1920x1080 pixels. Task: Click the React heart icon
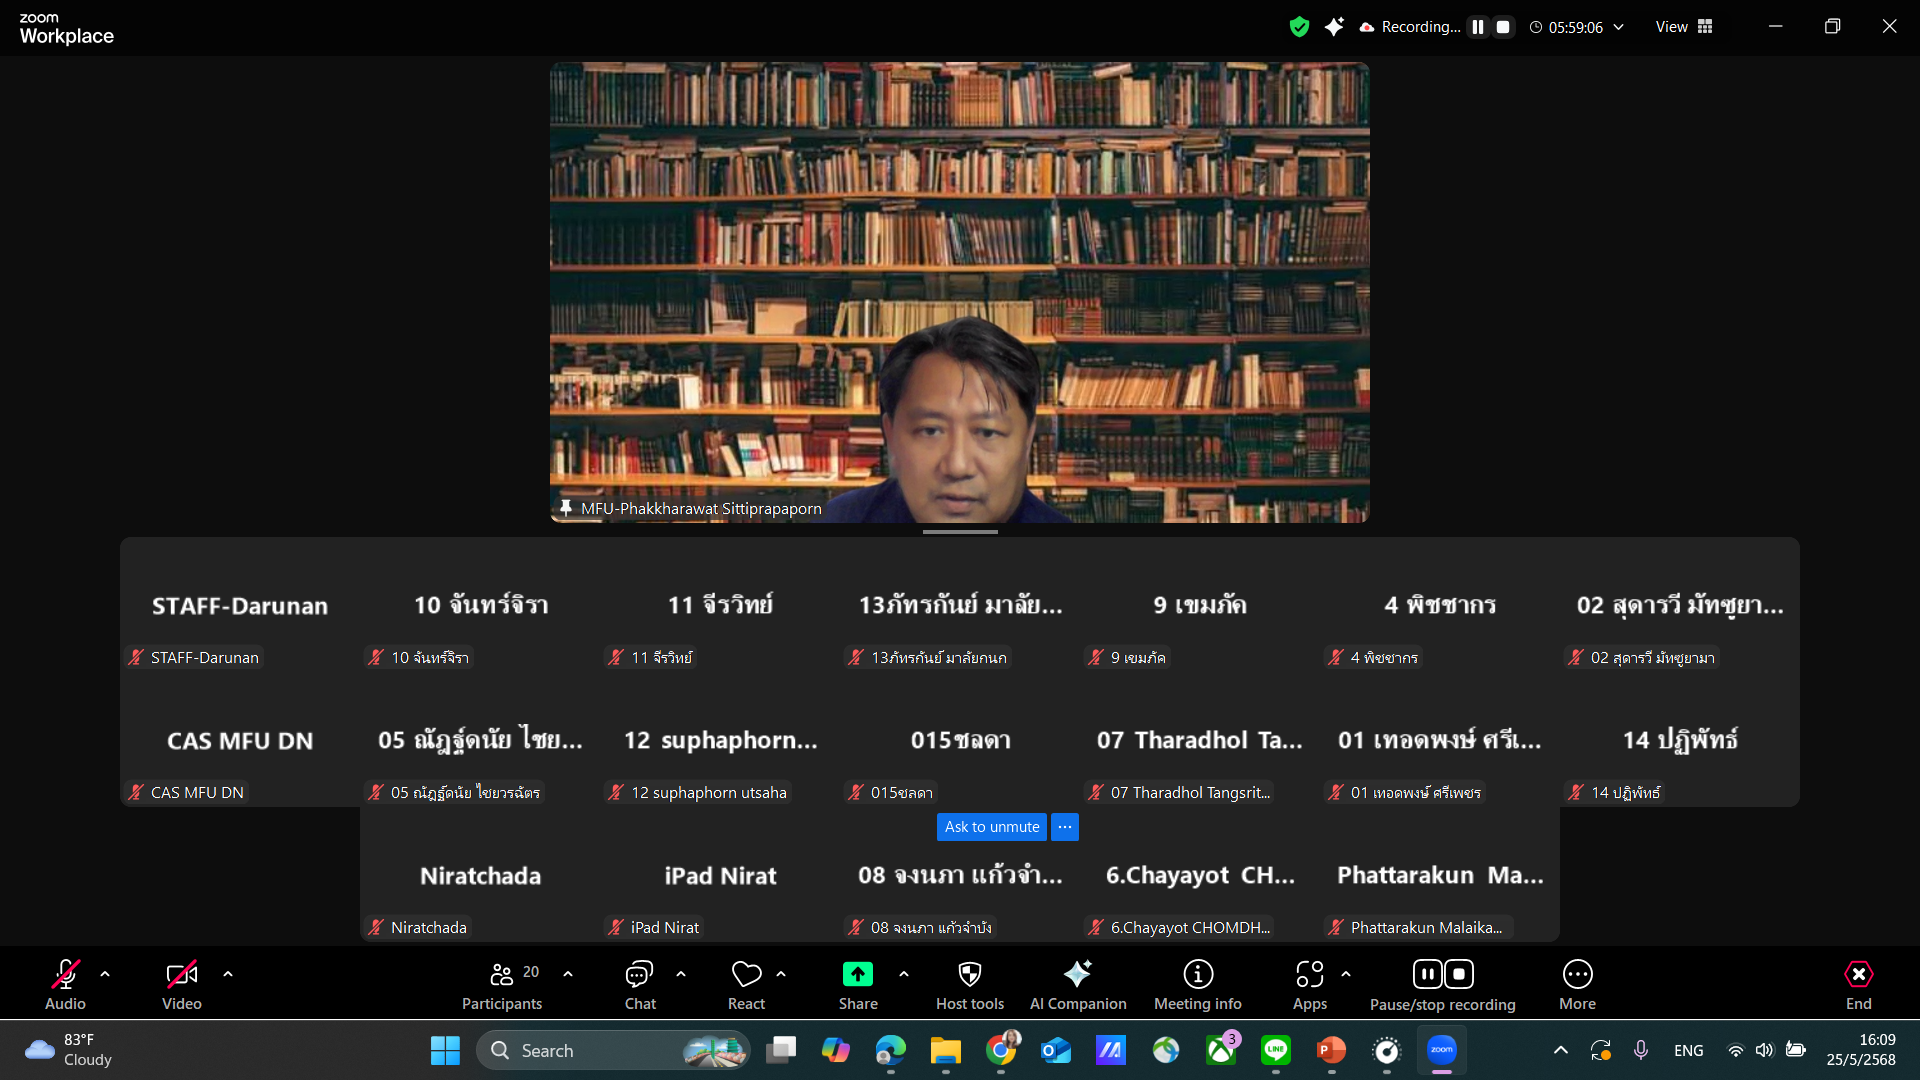pos(746,974)
